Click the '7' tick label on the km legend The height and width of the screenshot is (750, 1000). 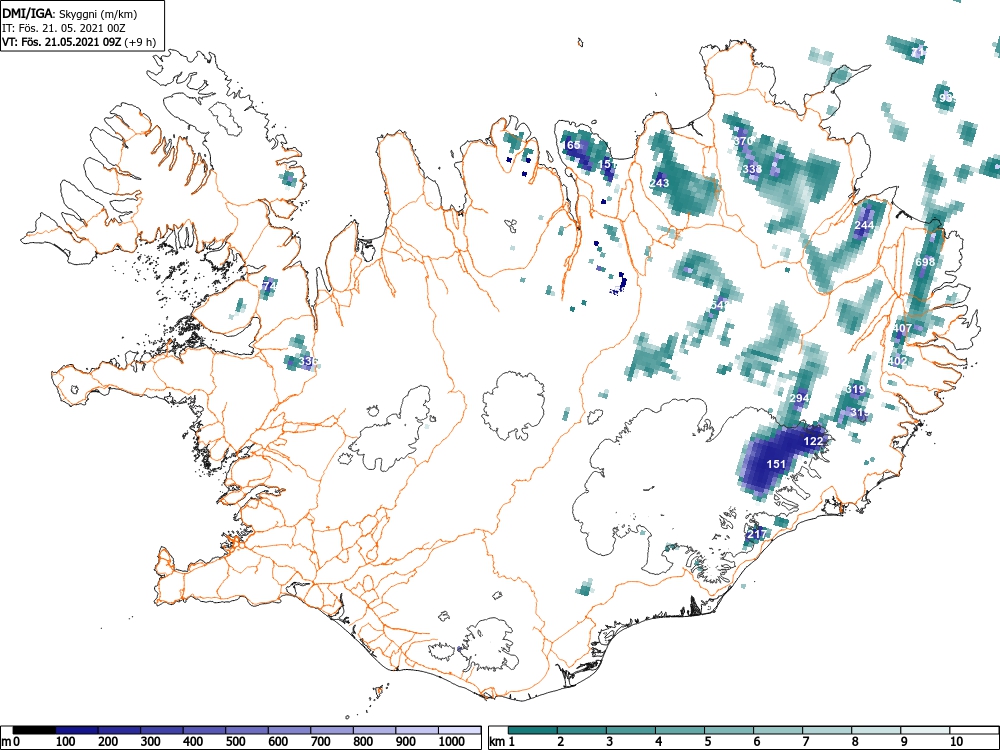[x=805, y=742]
